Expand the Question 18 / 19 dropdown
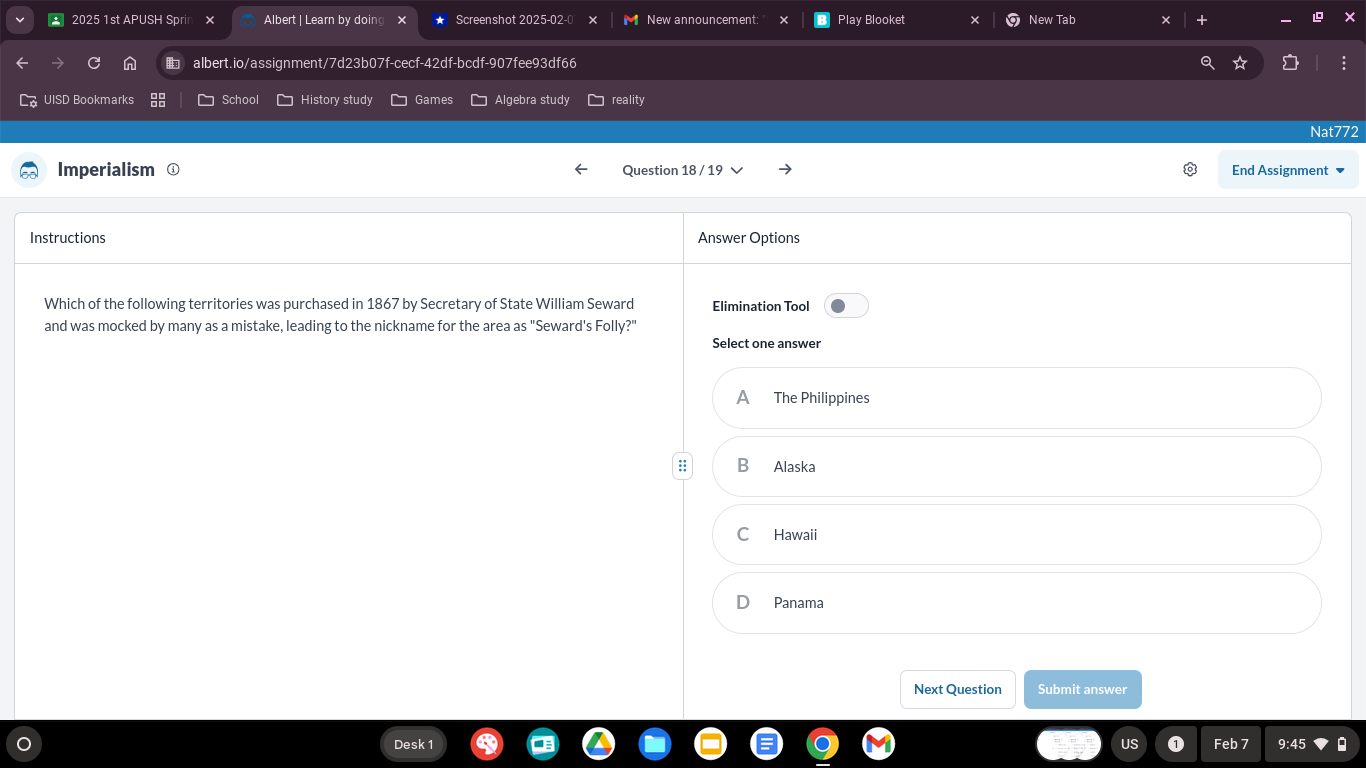This screenshot has height=768, width=1366. click(x=683, y=170)
